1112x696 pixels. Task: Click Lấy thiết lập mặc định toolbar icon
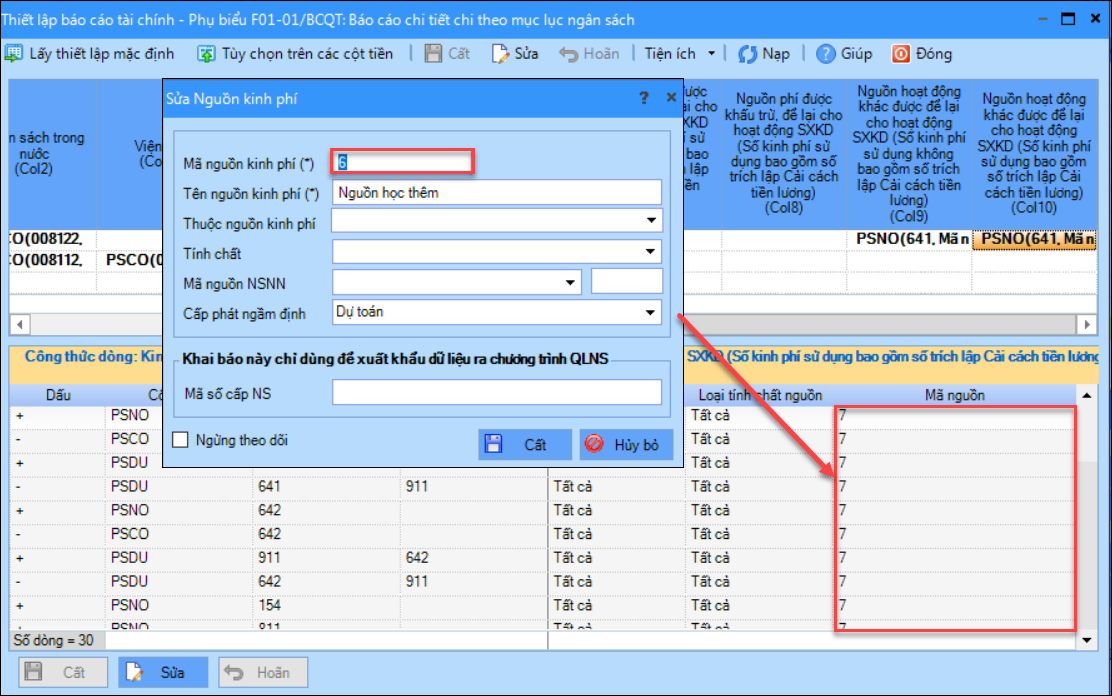(x=14, y=54)
